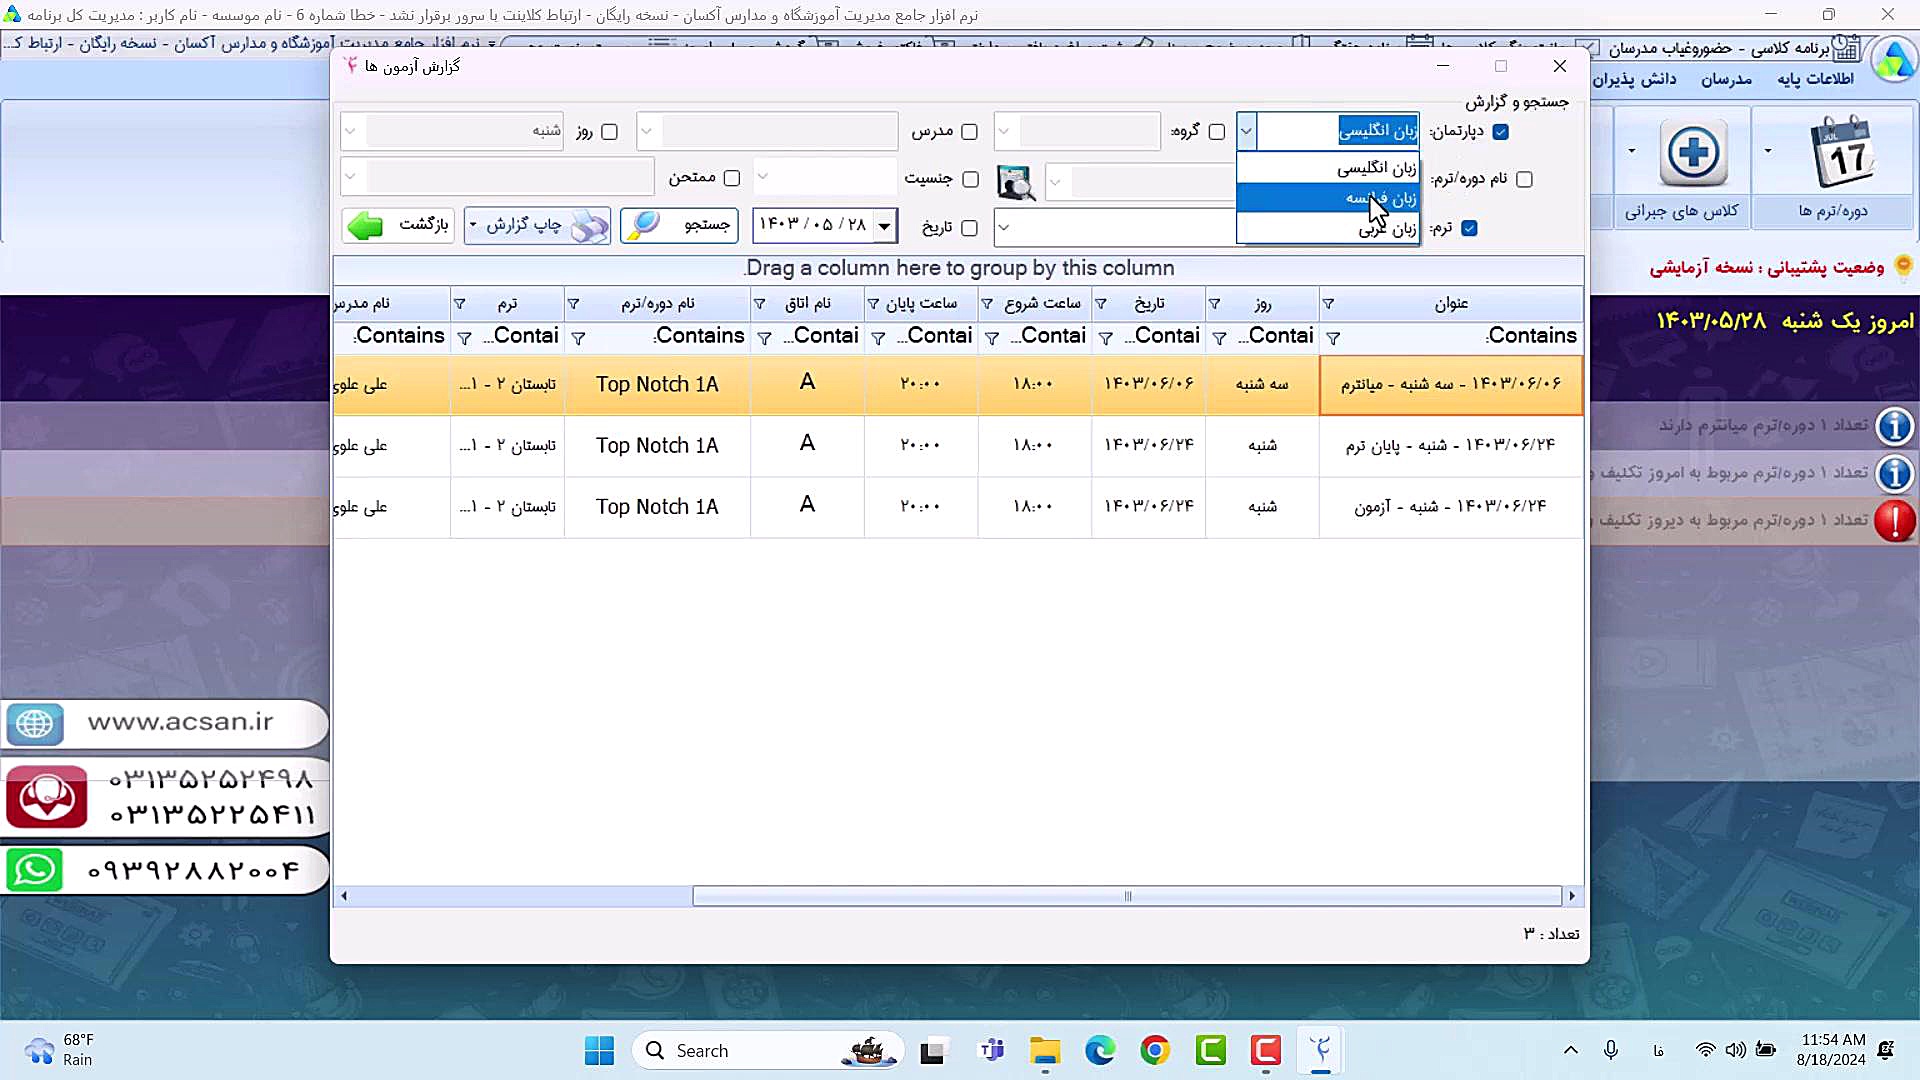The image size is (1920, 1080).
Task: Enable the مدرس checkbox
Action: pos(969,132)
